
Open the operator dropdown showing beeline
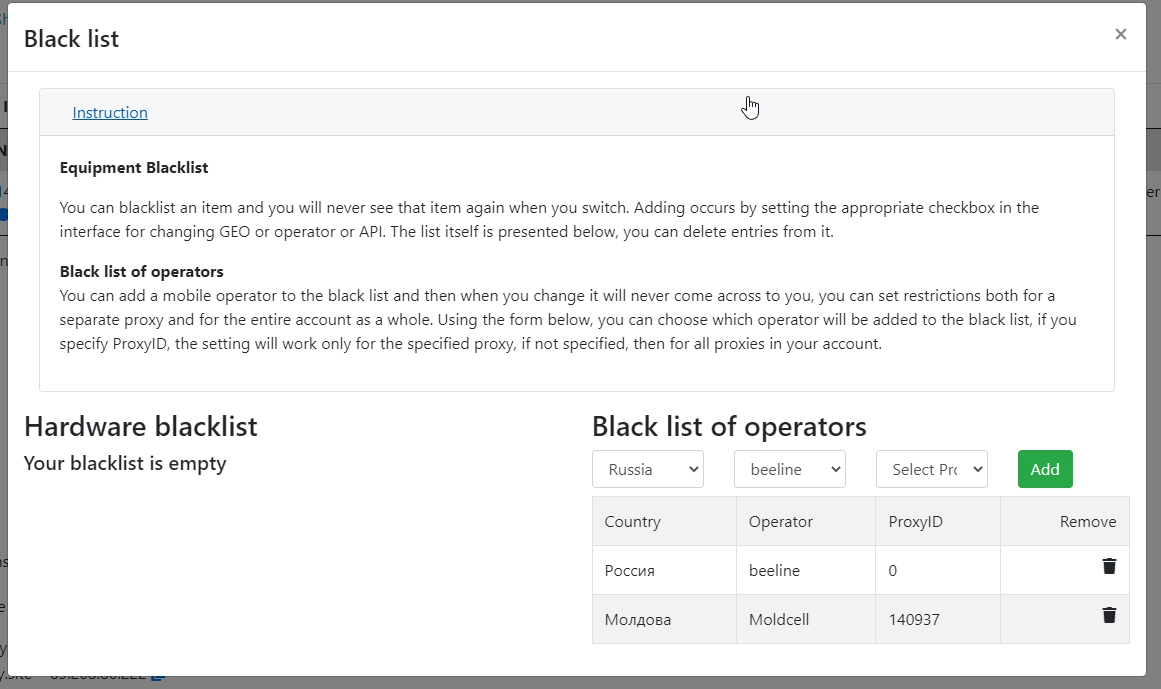(x=790, y=468)
